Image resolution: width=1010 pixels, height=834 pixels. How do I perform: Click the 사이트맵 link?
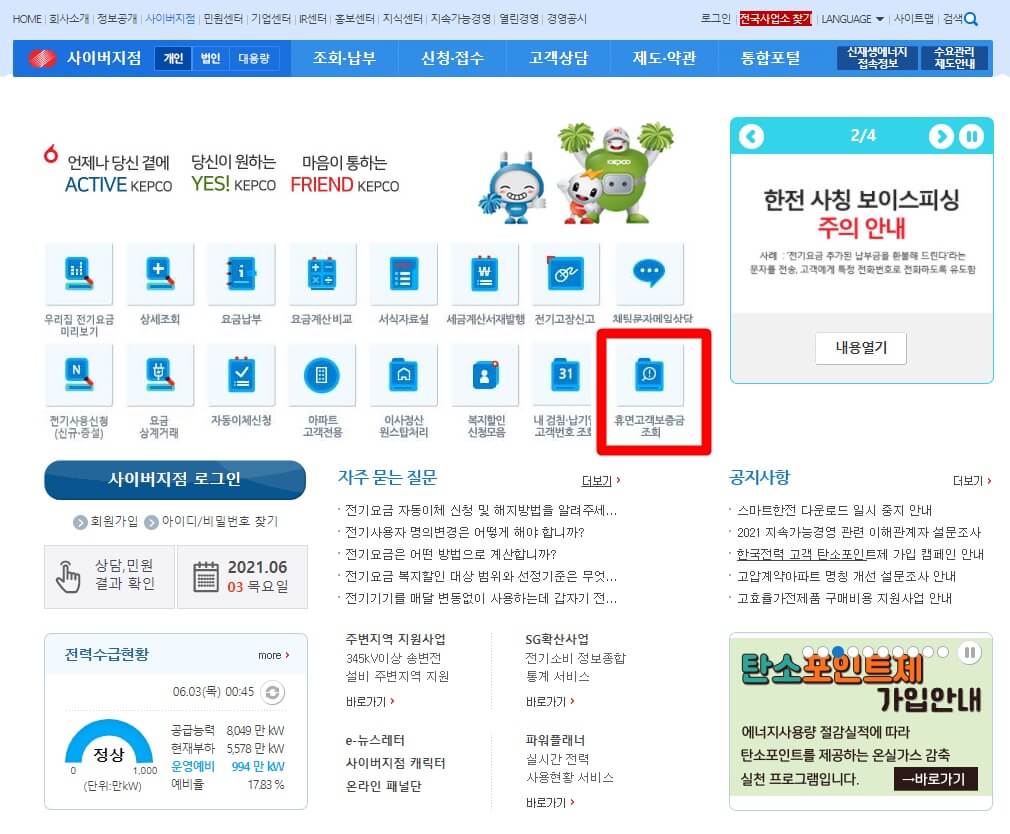[x=913, y=19]
